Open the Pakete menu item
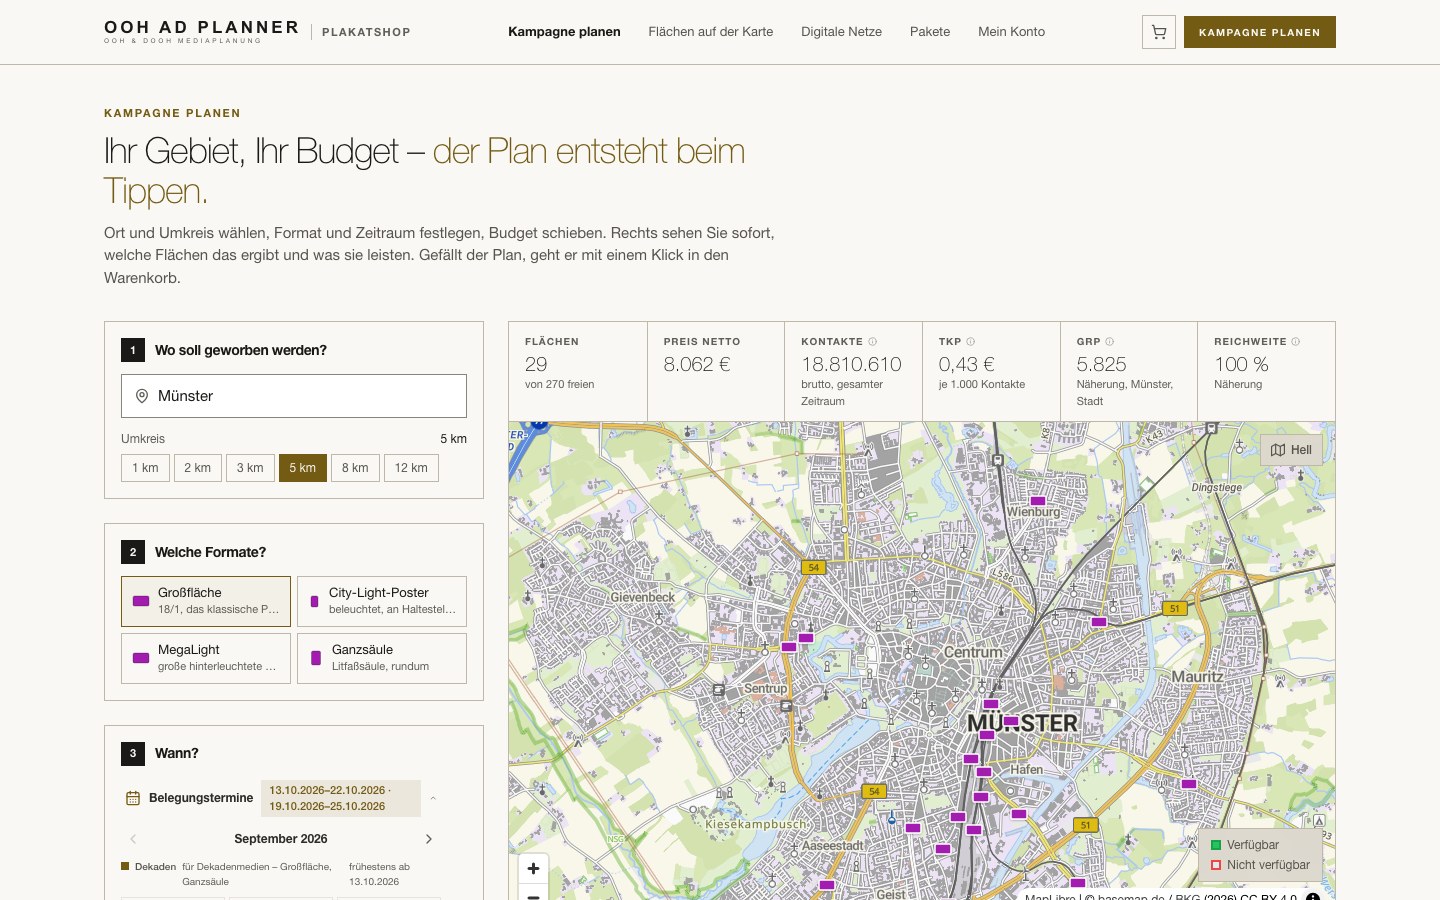 tap(930, 32)
